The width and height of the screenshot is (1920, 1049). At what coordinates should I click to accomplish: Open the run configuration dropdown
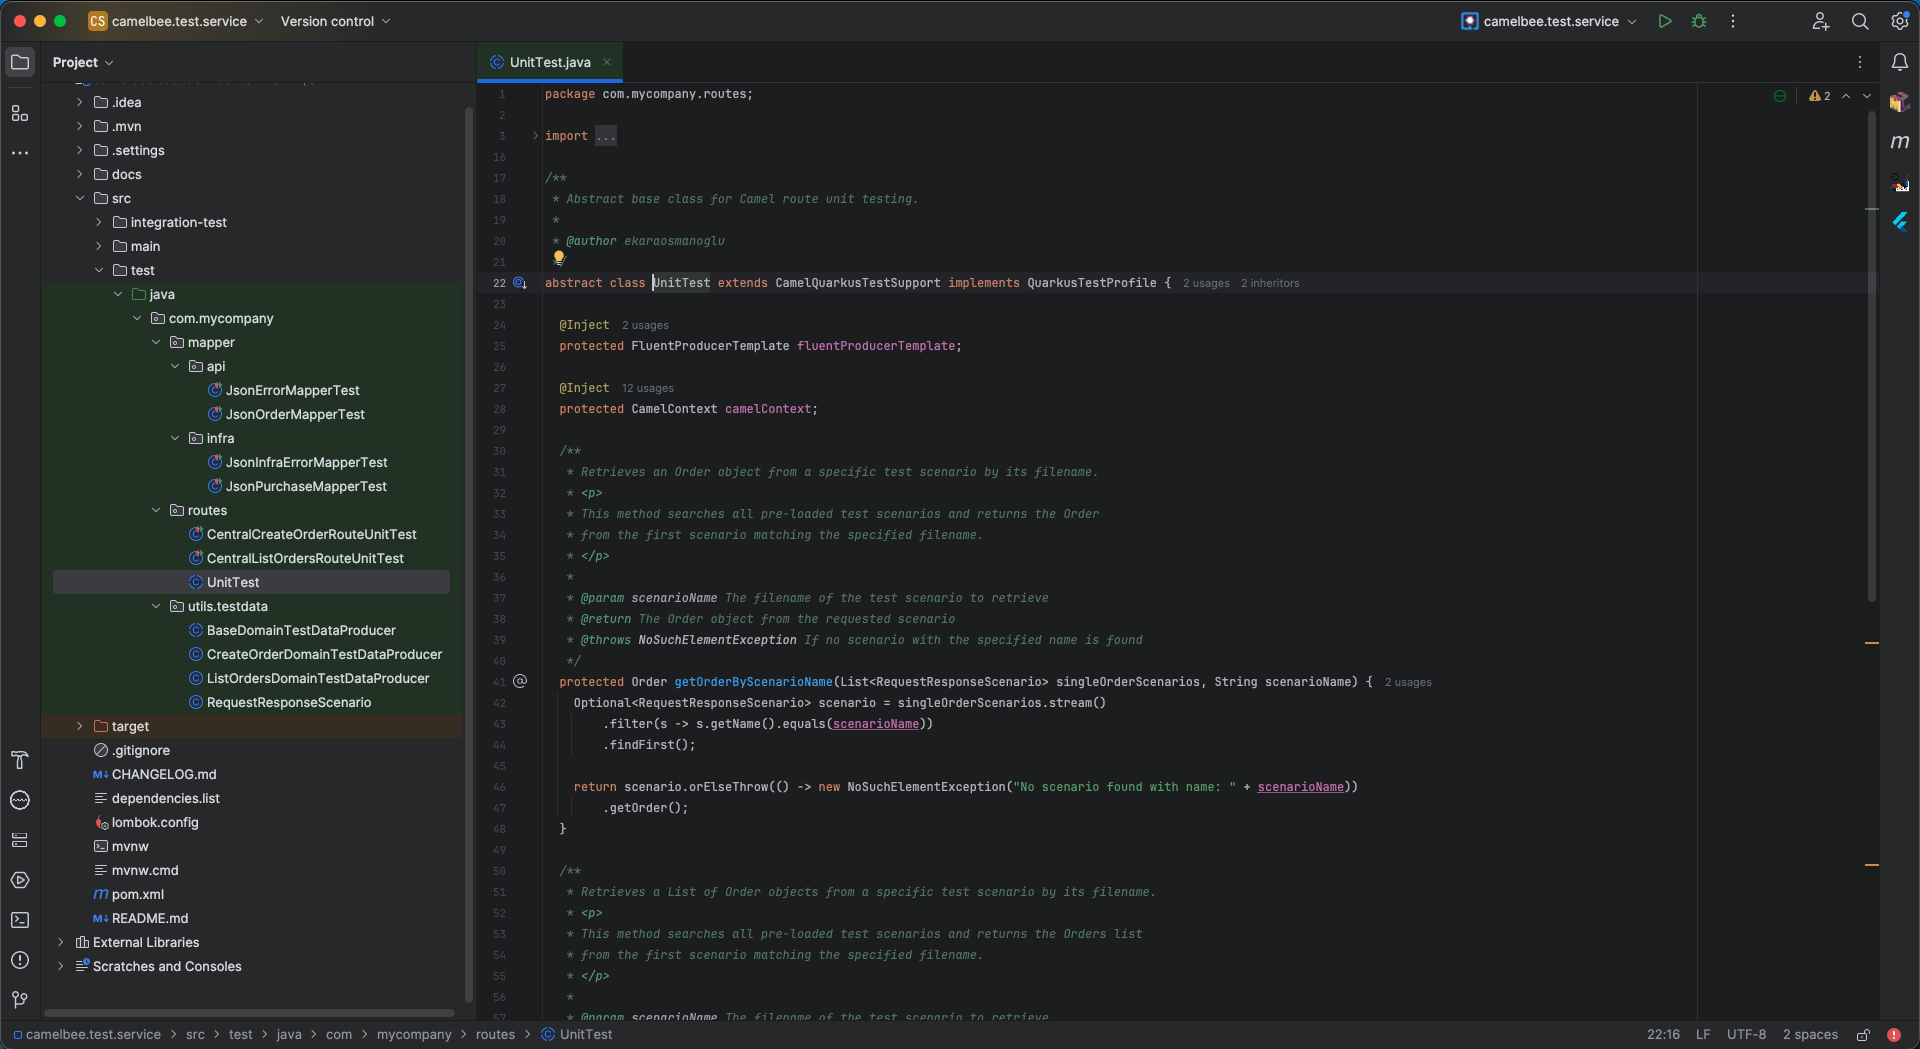coord(1549,21)
